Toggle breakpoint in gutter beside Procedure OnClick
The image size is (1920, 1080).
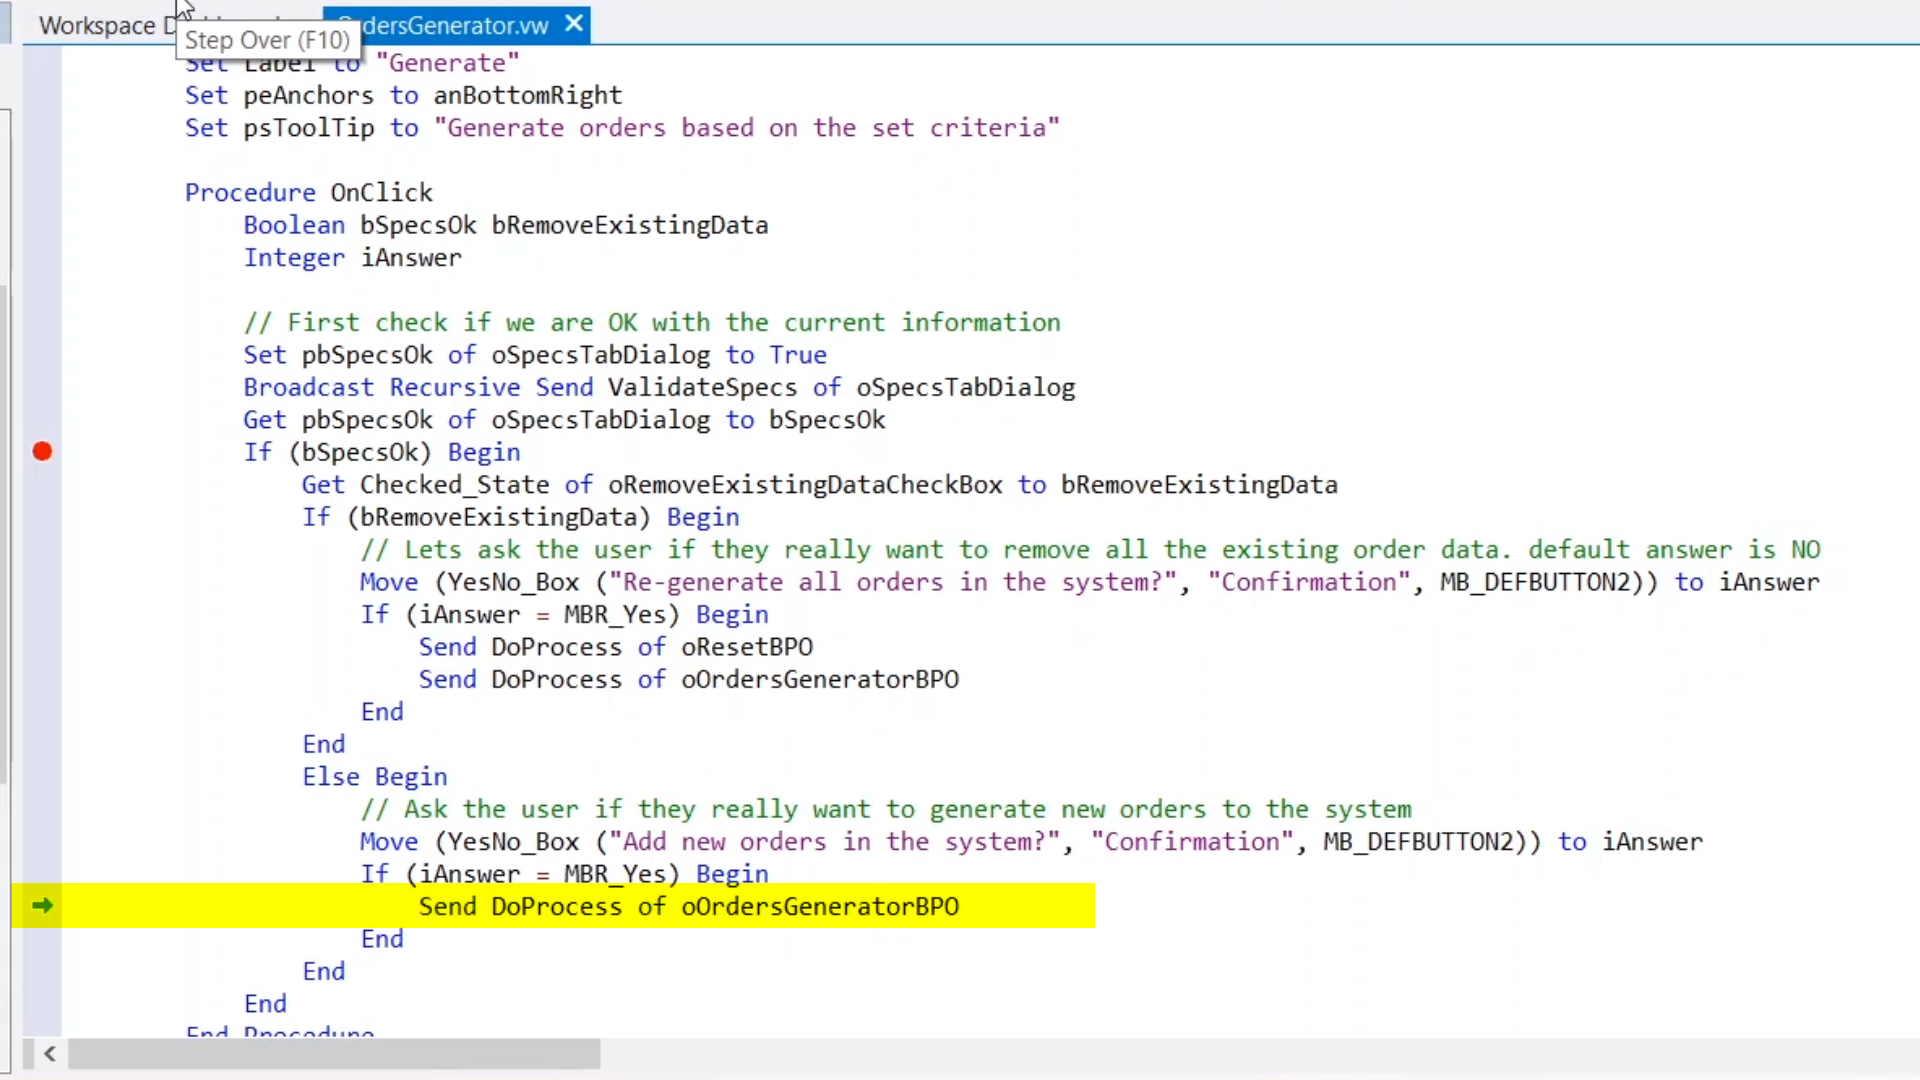tap(42, 193)
